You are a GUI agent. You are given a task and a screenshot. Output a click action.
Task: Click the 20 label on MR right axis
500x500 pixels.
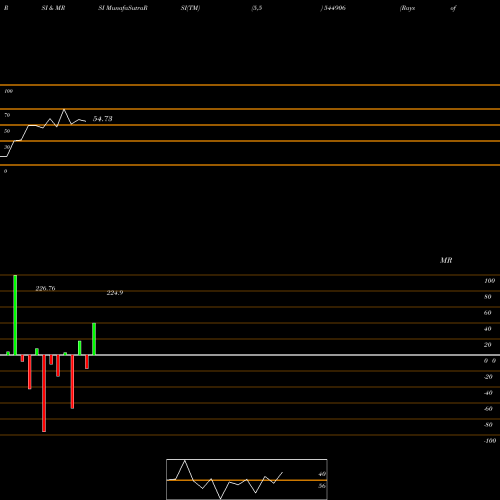click(488, 345)
